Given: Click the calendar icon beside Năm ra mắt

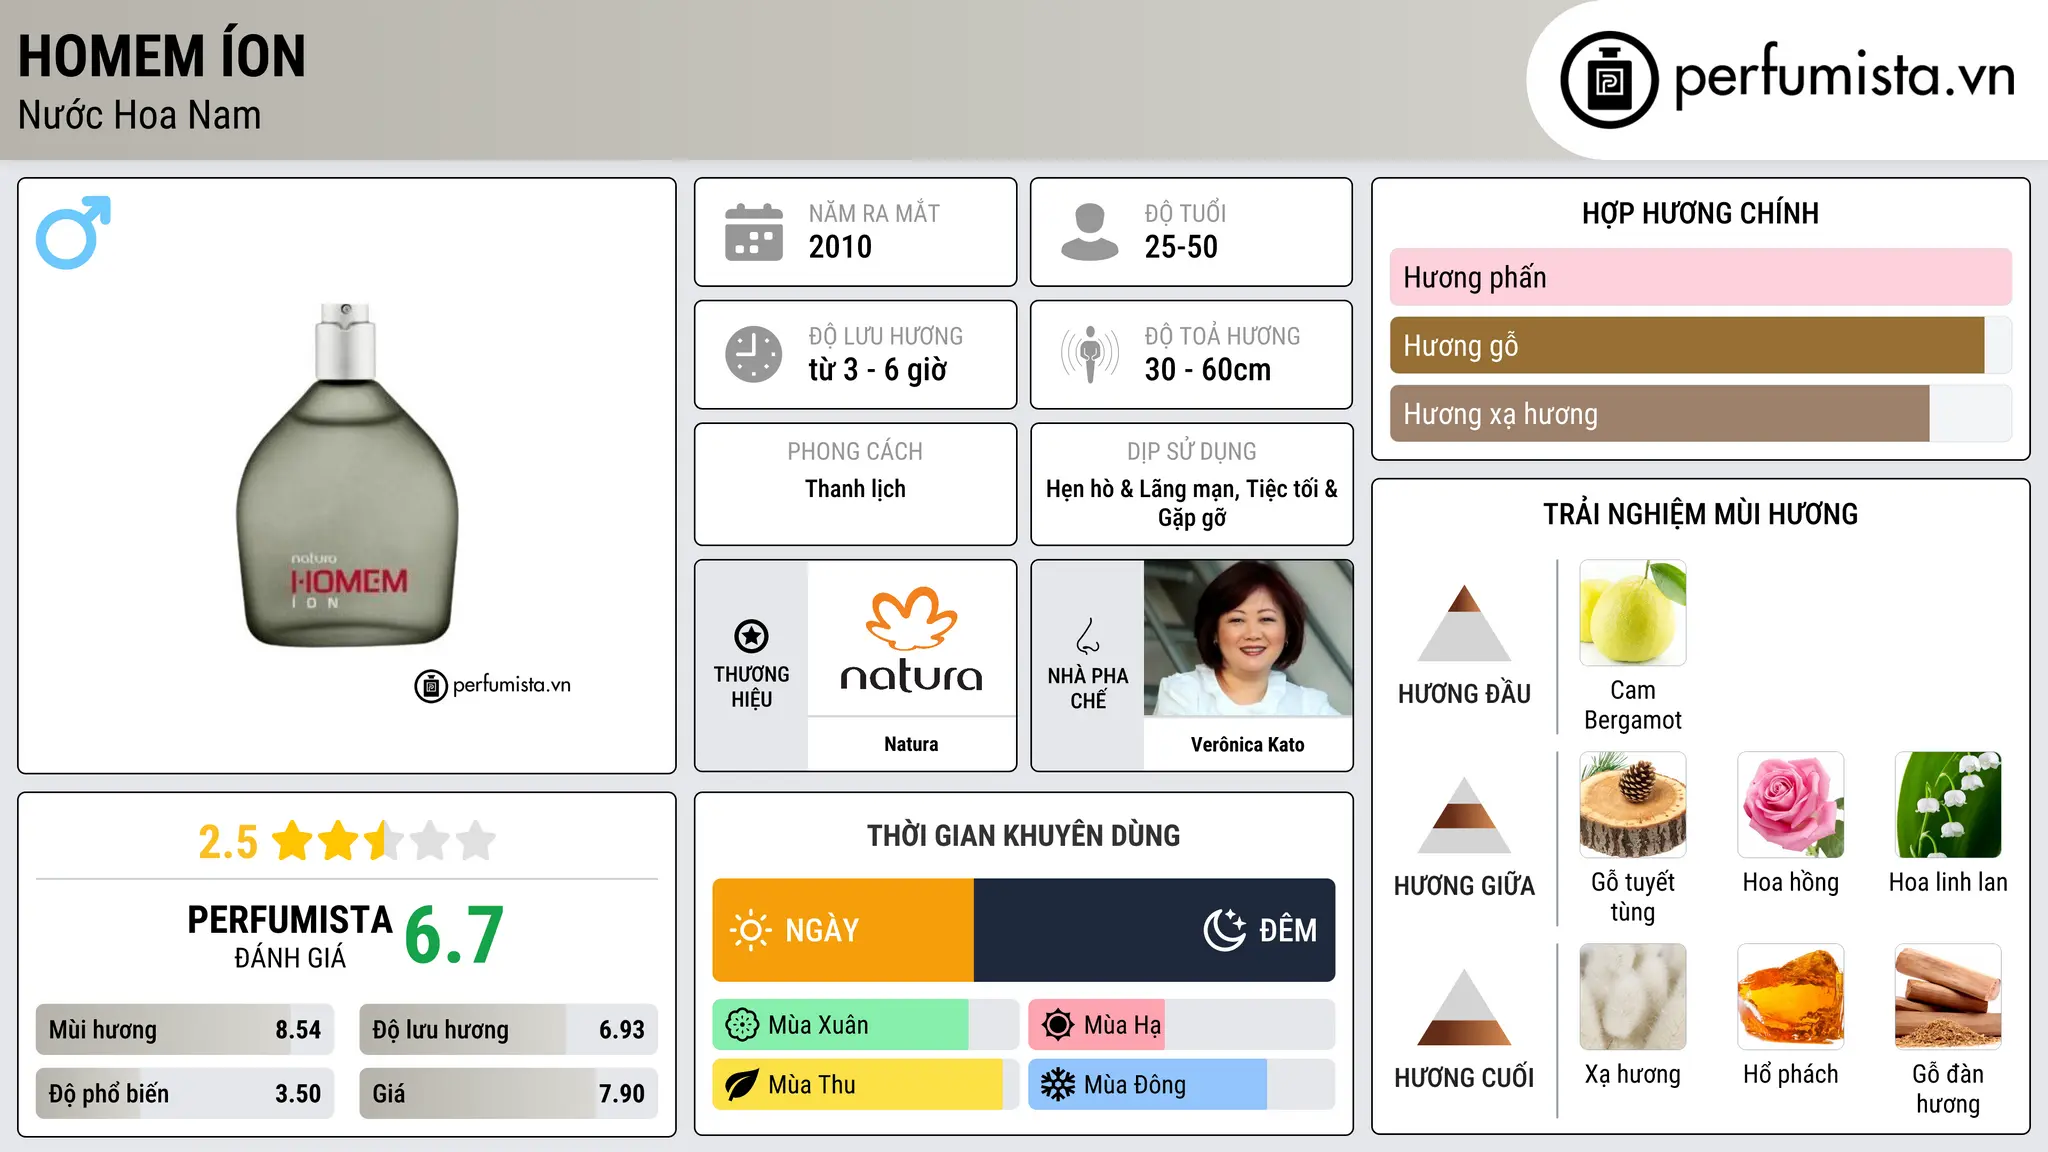Looking at the screenshot, I should [x=754, y=232].
